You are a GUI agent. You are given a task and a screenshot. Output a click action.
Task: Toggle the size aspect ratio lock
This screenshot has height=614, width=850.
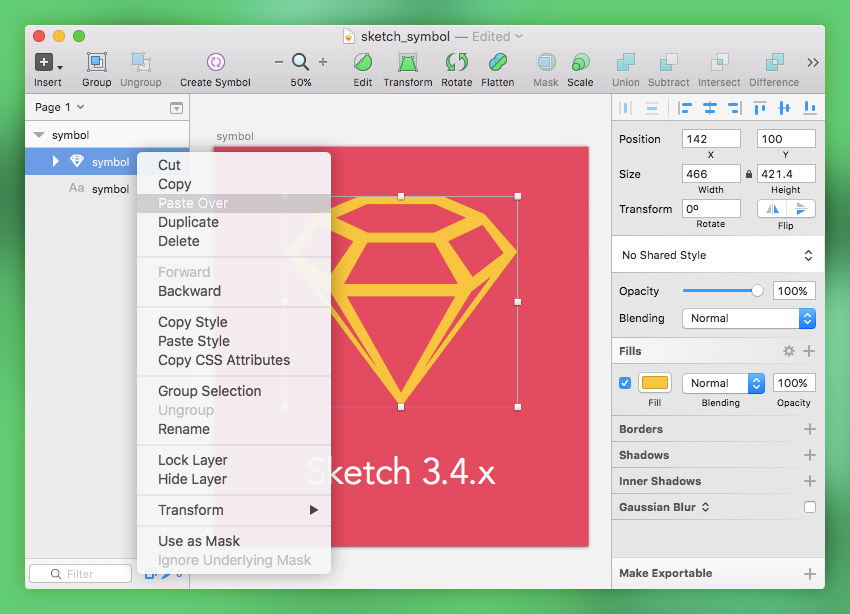pos(748,174)
